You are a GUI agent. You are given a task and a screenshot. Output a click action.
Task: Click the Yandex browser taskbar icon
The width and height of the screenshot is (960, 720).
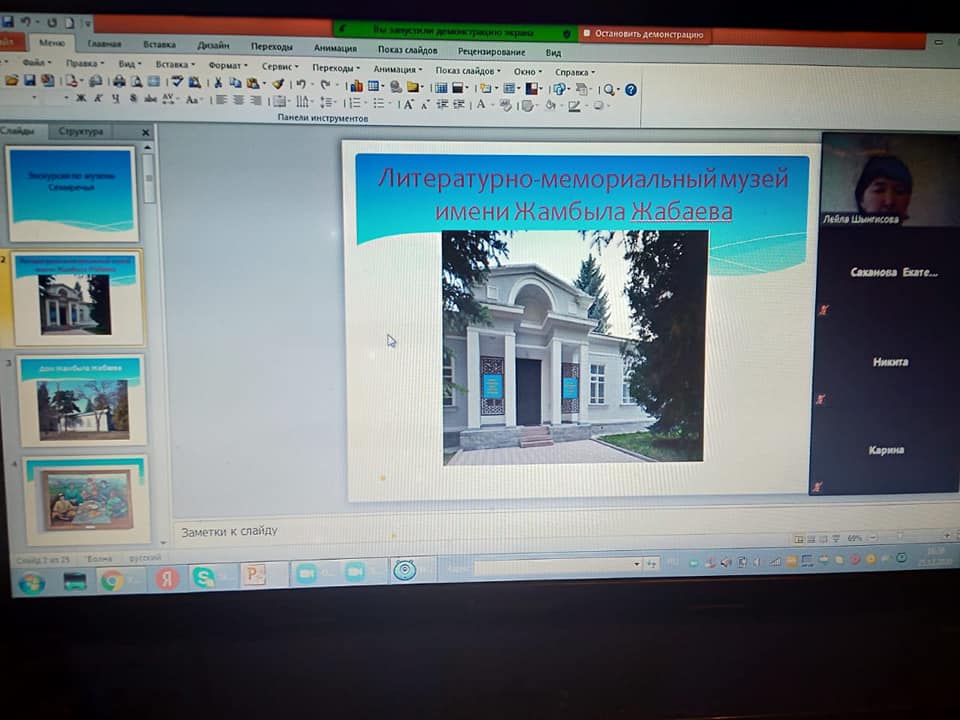coord(166,578)
